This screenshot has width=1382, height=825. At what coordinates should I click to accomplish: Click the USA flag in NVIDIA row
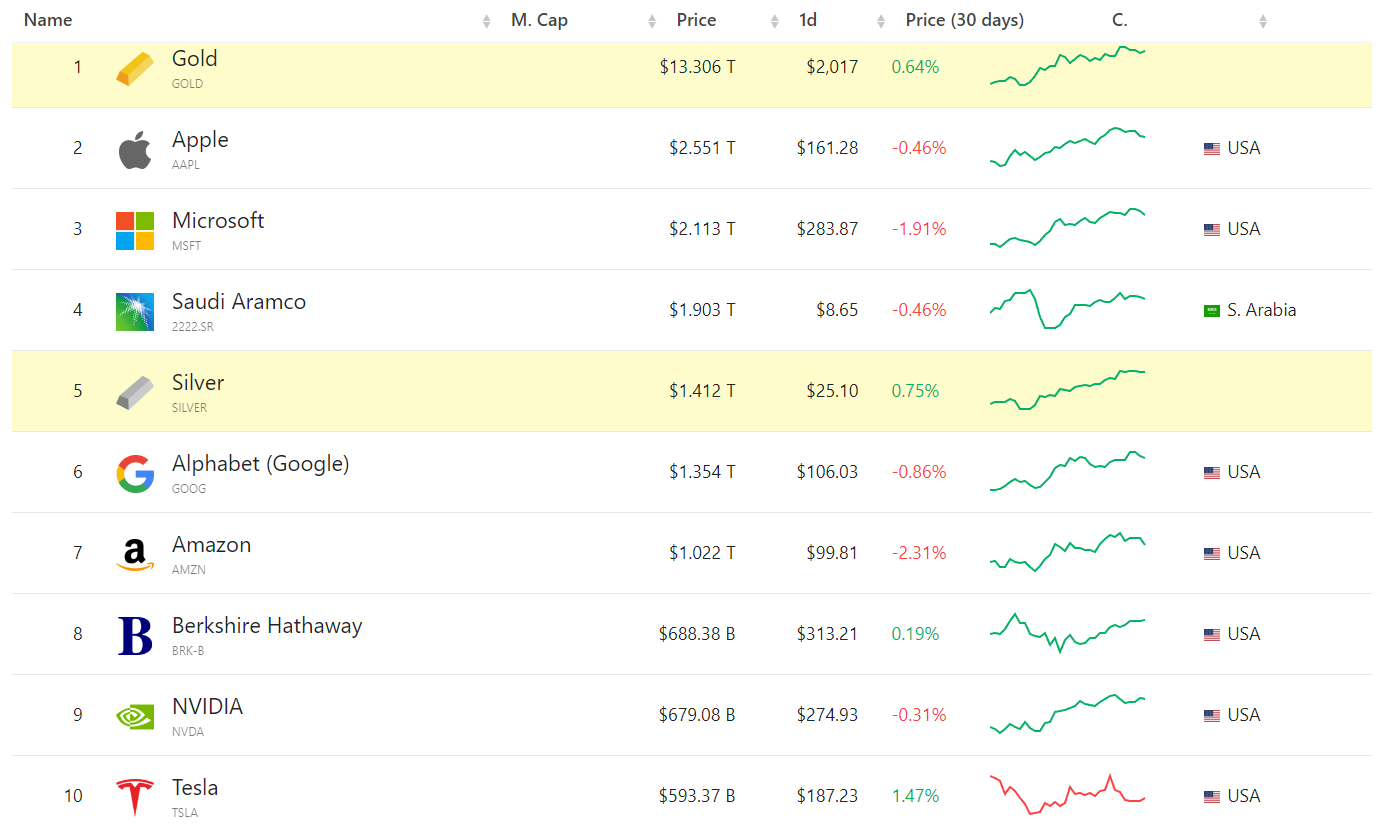[x=1212, y=715]
